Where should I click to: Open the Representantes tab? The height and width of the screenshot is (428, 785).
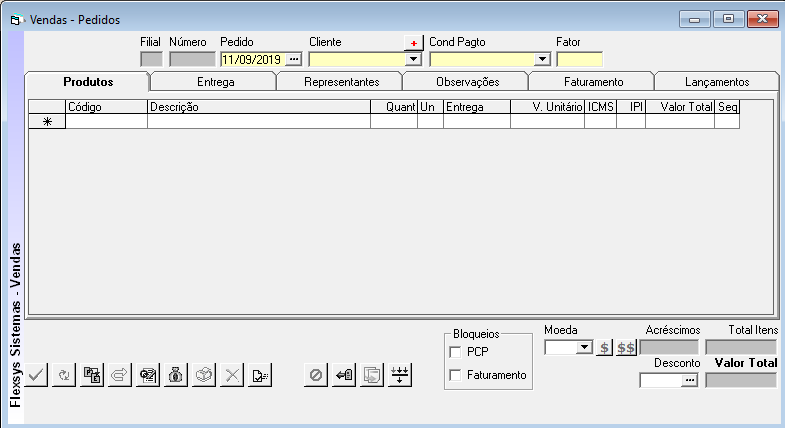coord(339,82)
